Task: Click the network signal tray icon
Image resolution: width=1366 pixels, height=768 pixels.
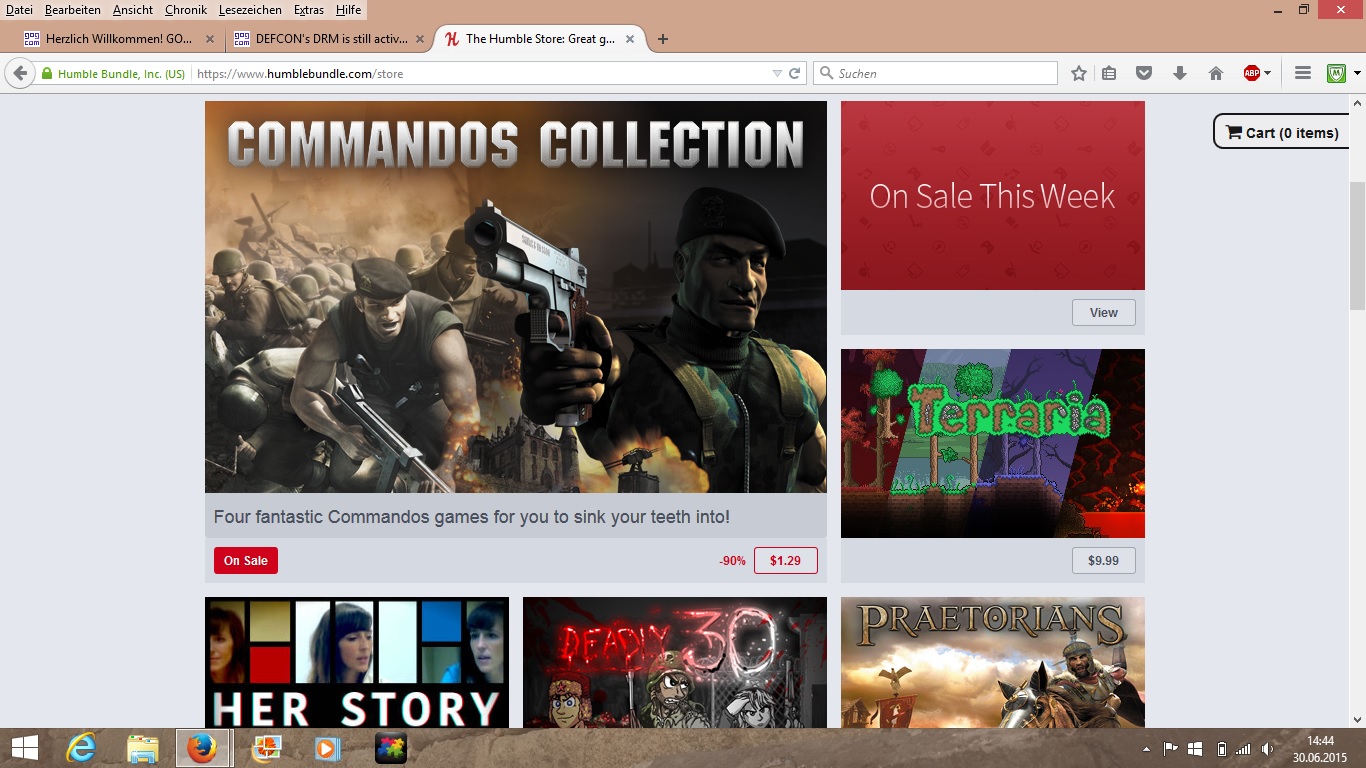Action: [1243, 749]
